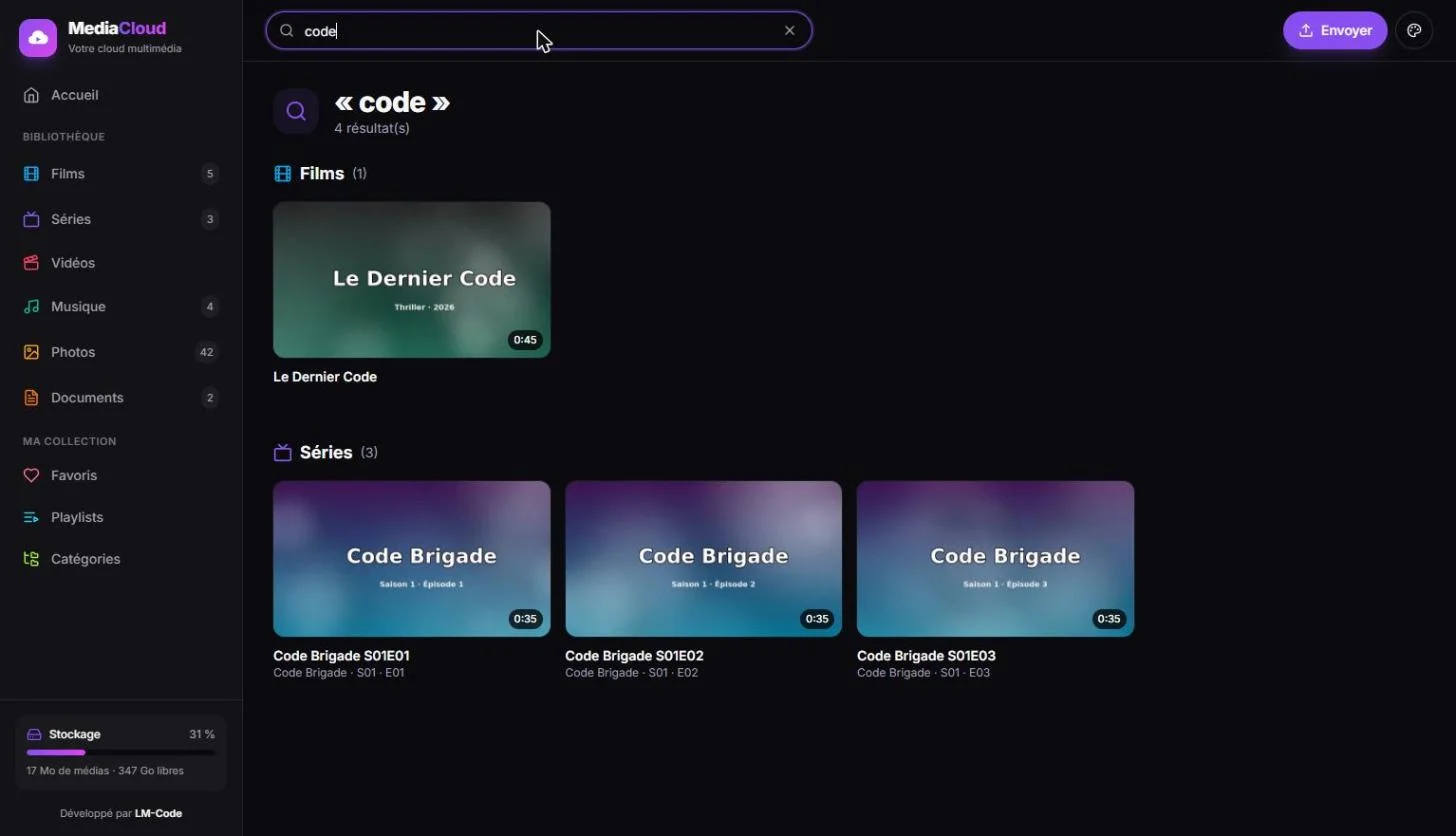This screenshot has height=836, width=1456.
Task: Click the Photos count badge 42
Action: (x=207, y=352)
